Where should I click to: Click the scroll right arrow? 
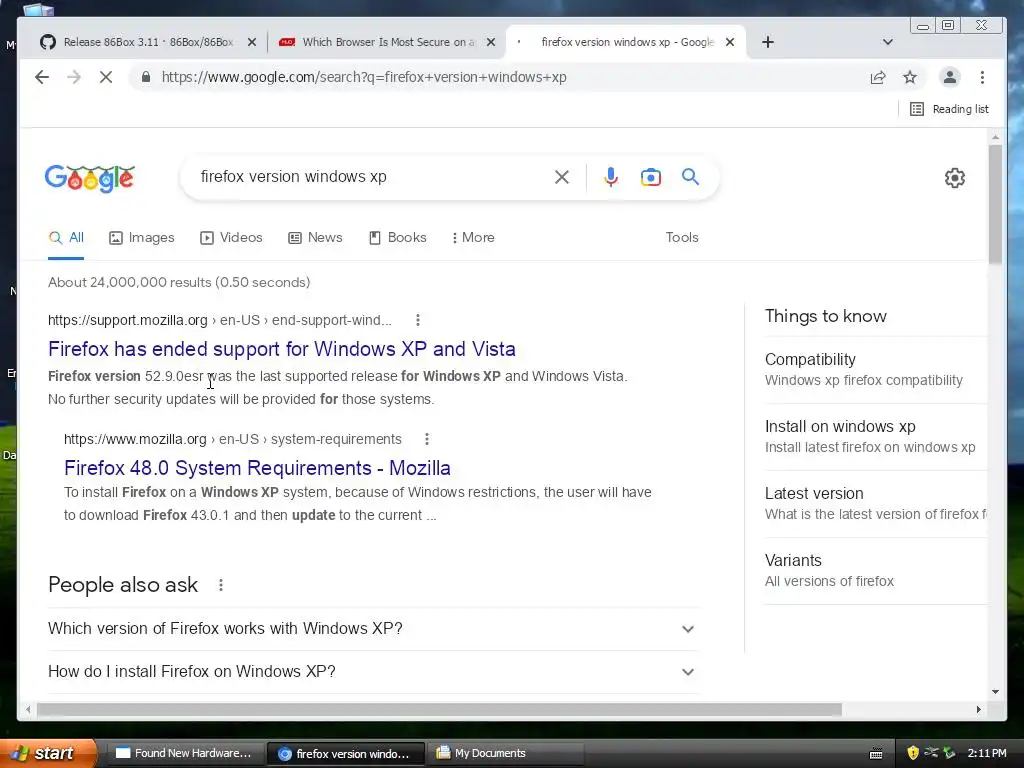tap(978, 709)
